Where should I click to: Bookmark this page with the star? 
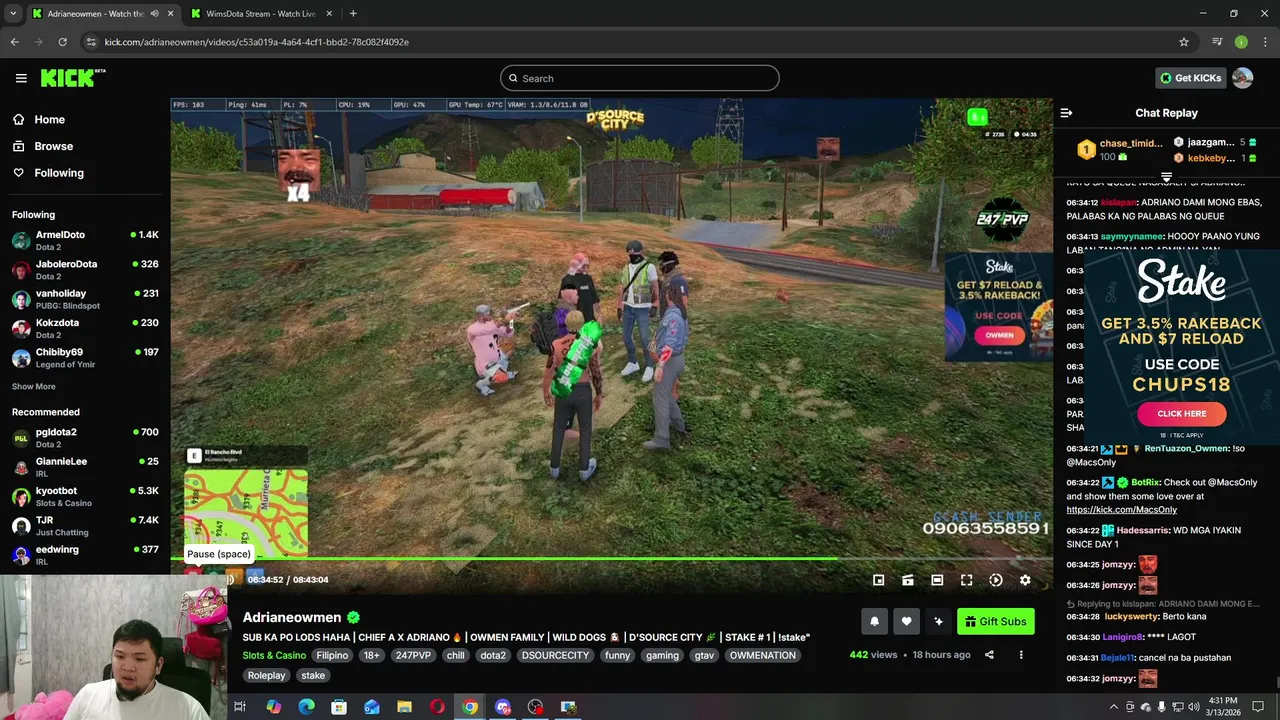(x=1184, y=42)
